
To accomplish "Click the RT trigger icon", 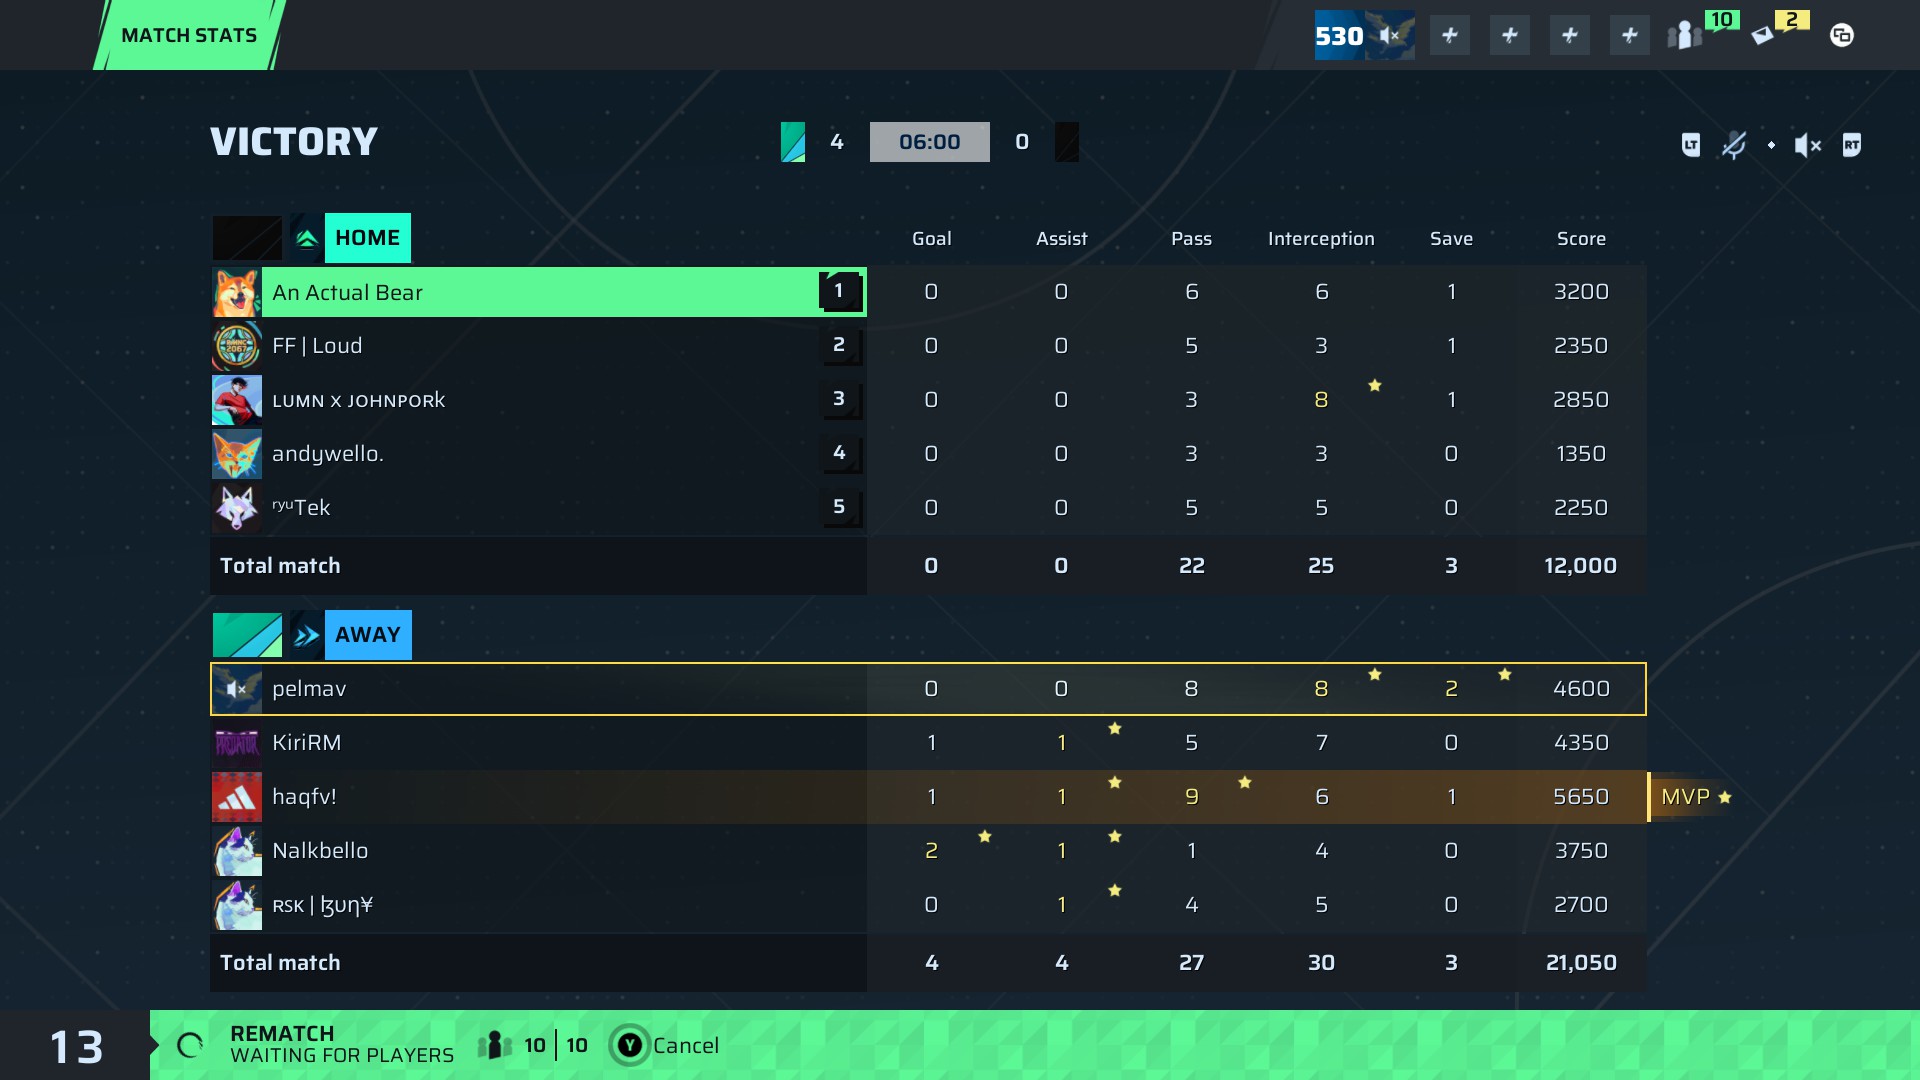I will [1852, 145].
